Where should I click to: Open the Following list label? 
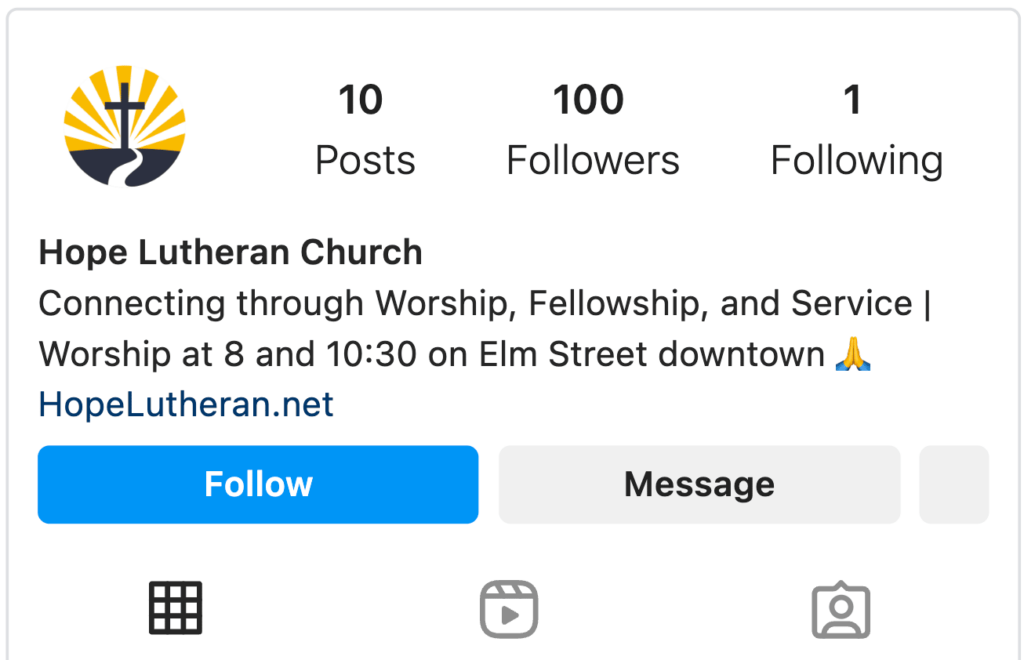tap(857, 161)
